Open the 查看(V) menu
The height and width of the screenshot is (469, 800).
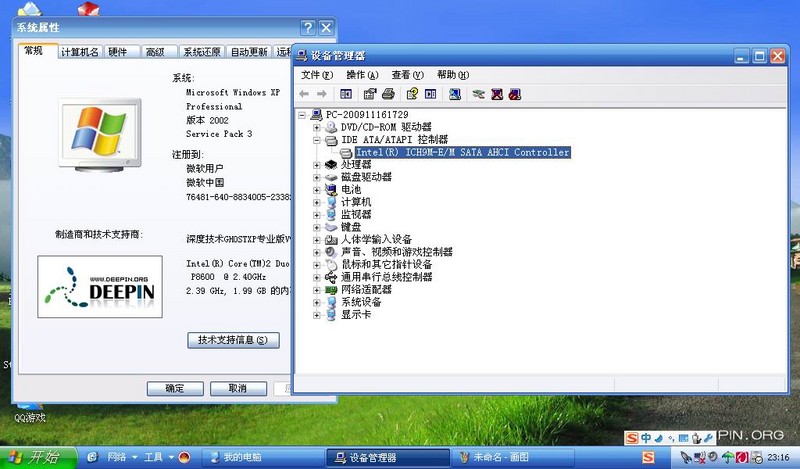[408, 75]
